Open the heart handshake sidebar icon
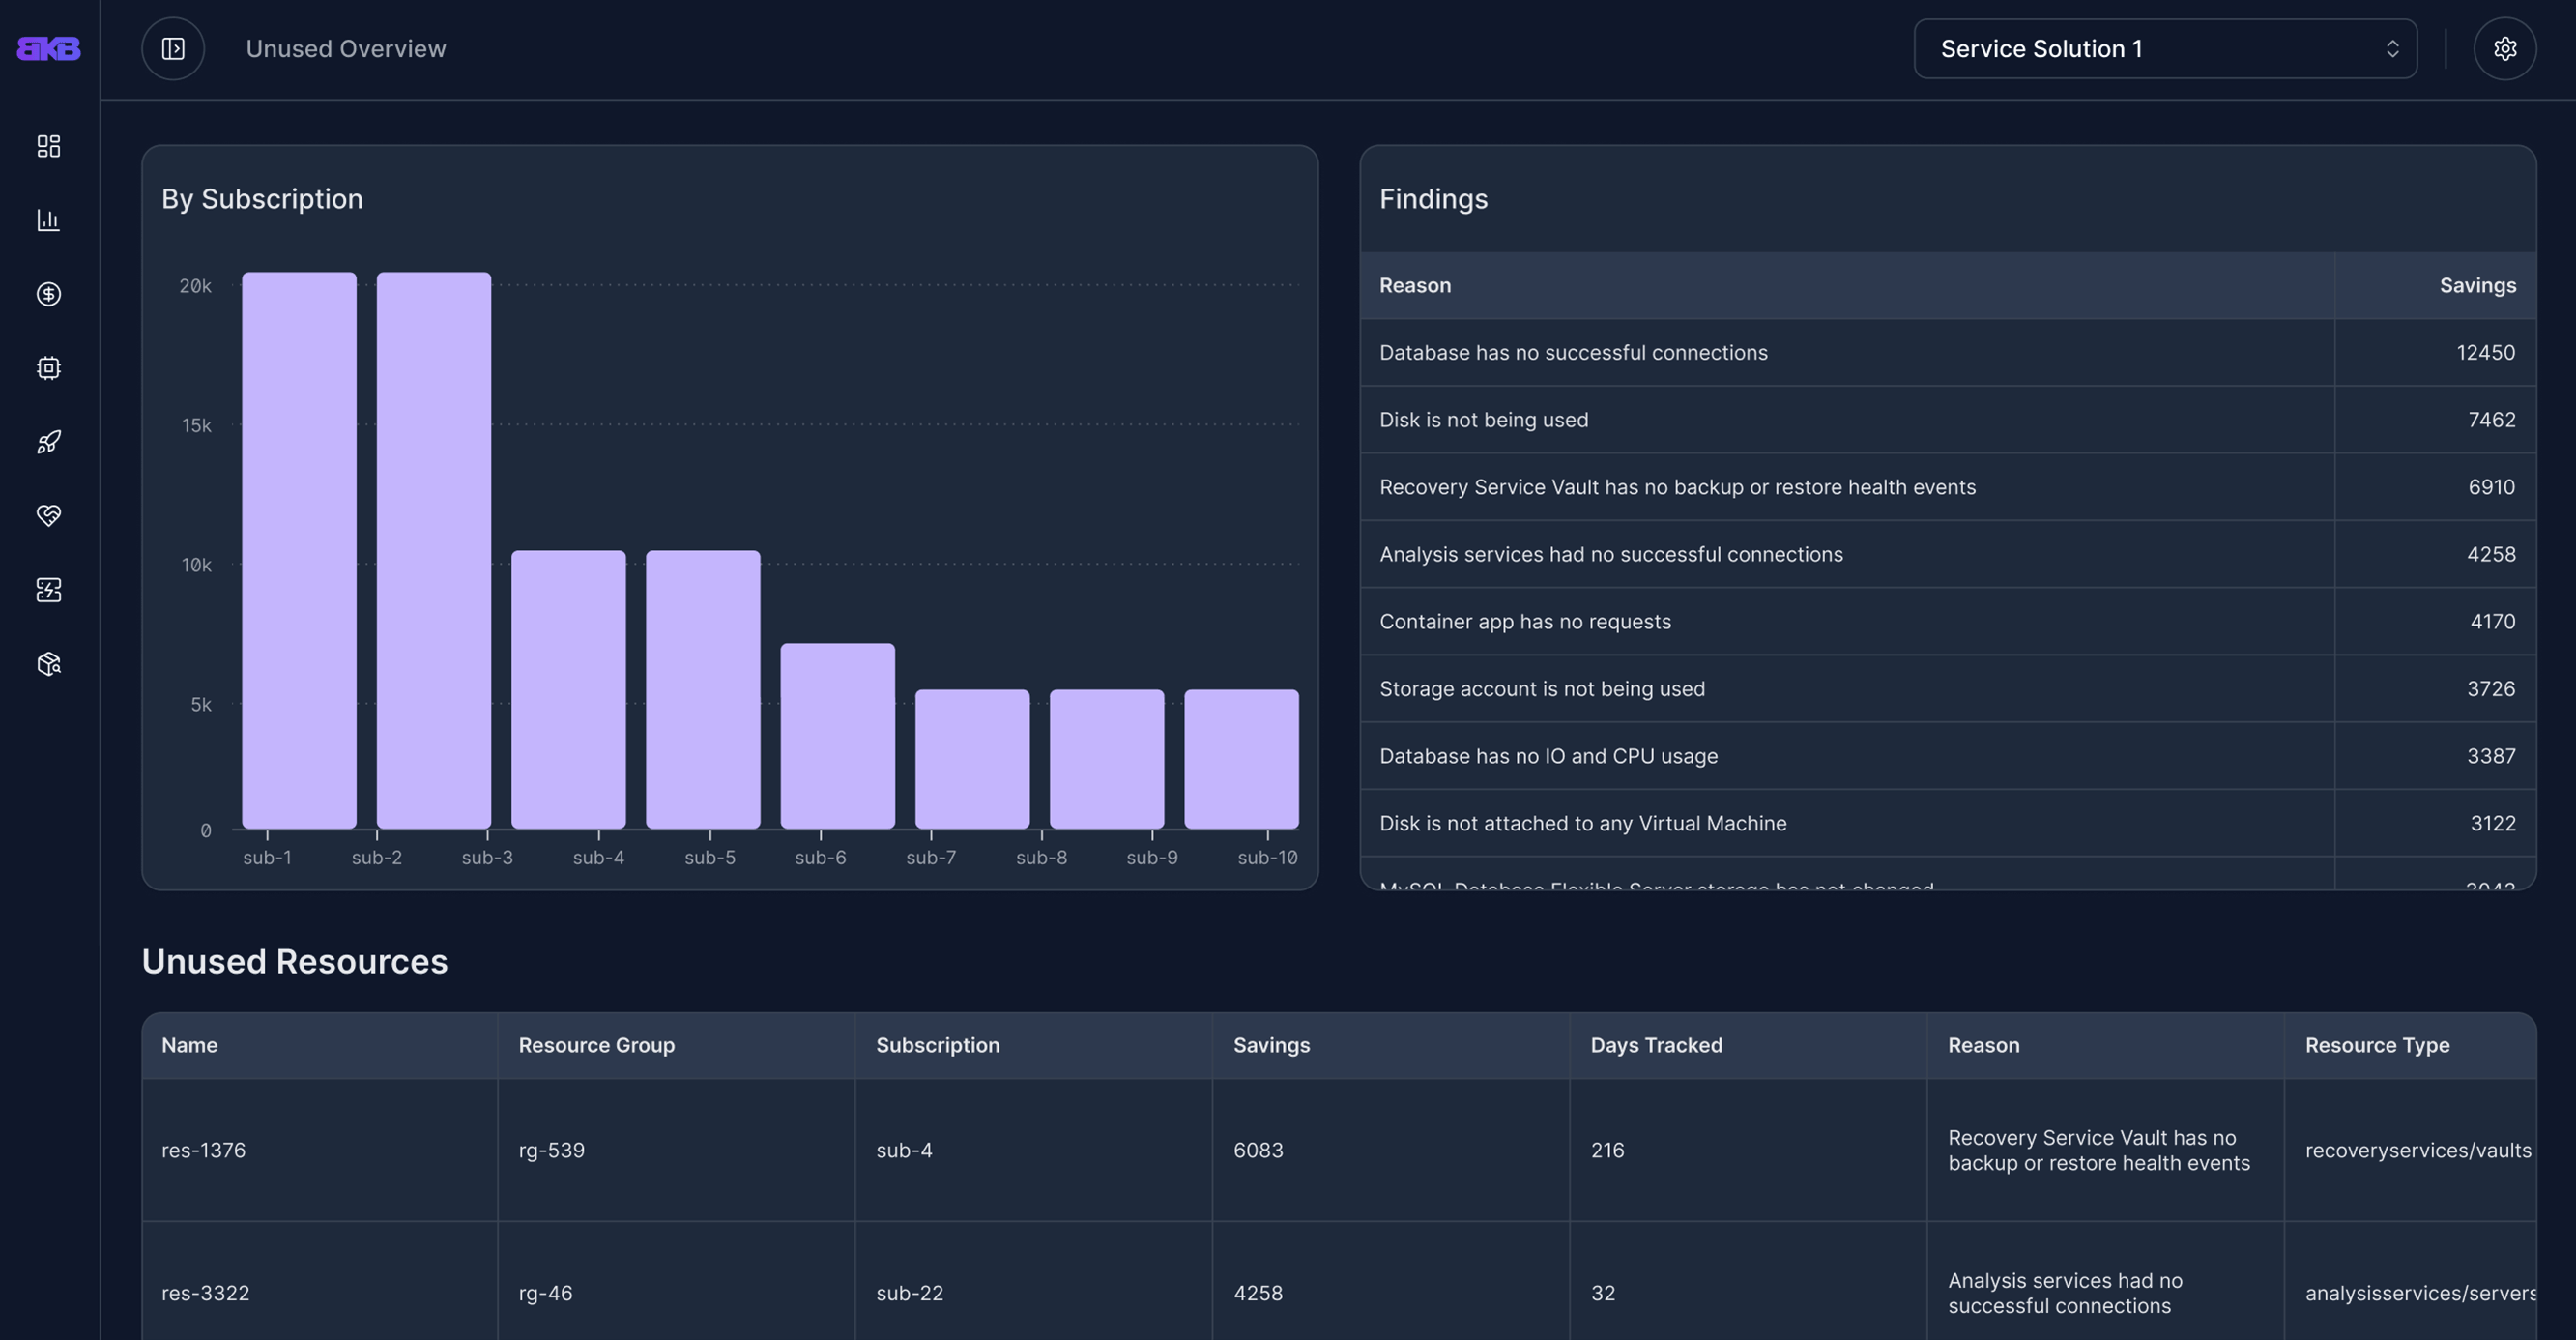This screenshot has width=2576, height=1340. click(x=49, y=516)
